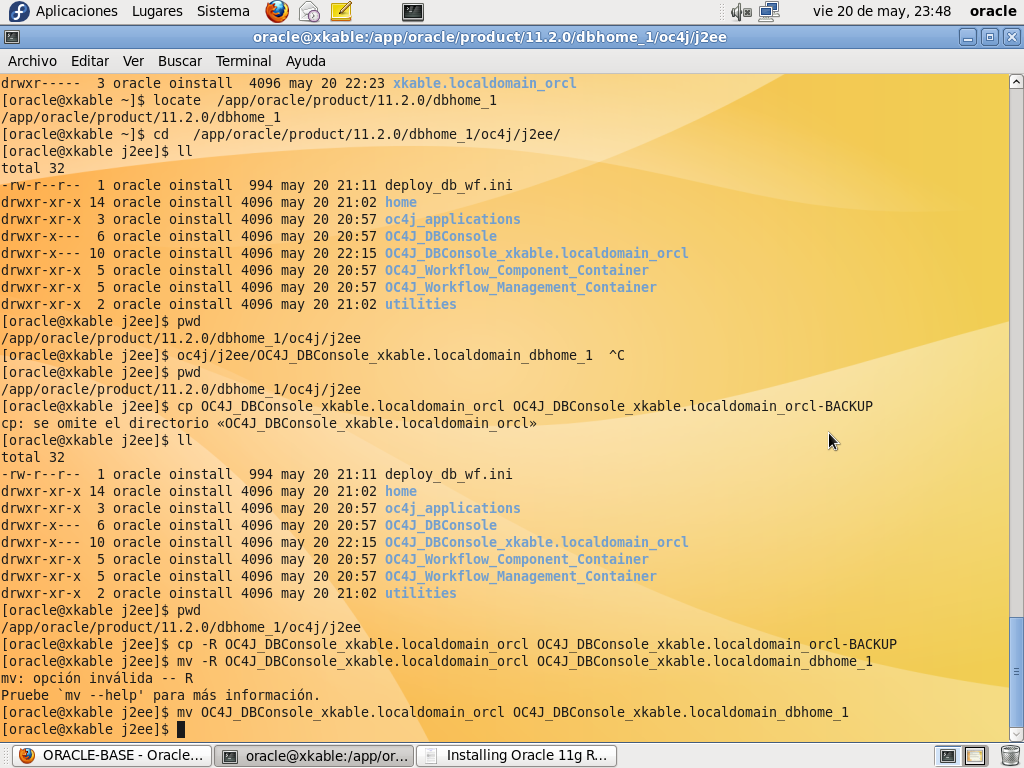1024x768 pixels.
Task: Switch to oracle@xkable terminal taskbar button
Action: tap(314, 756)
